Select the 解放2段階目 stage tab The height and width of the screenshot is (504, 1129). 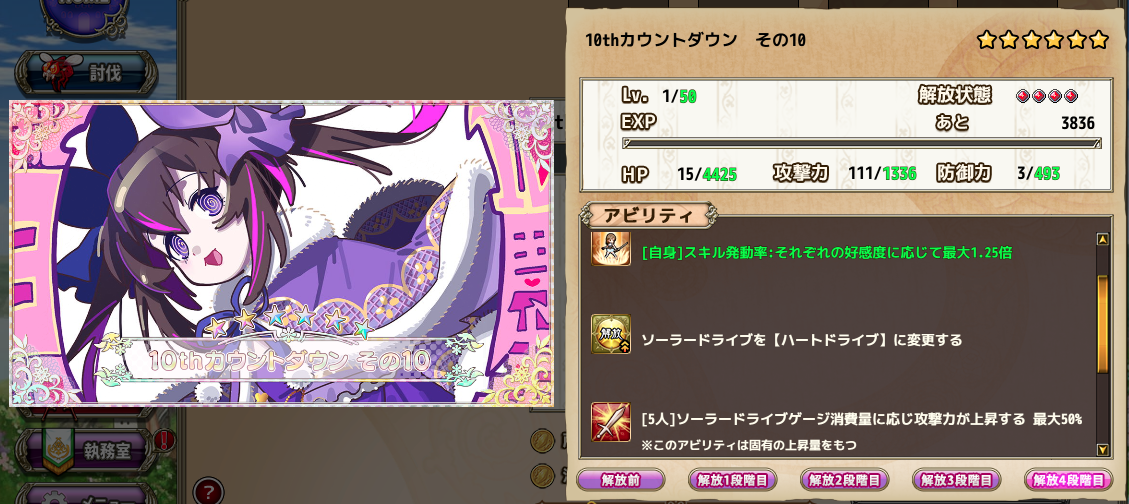[x=845, y=480]
